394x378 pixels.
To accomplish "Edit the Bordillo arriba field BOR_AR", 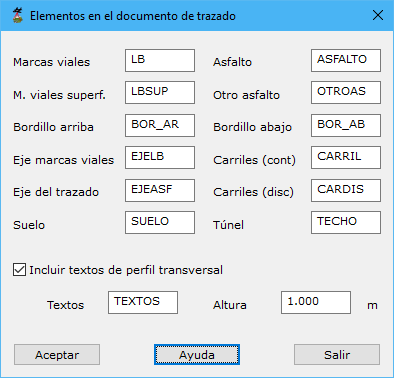I will [x=160, y=125].
